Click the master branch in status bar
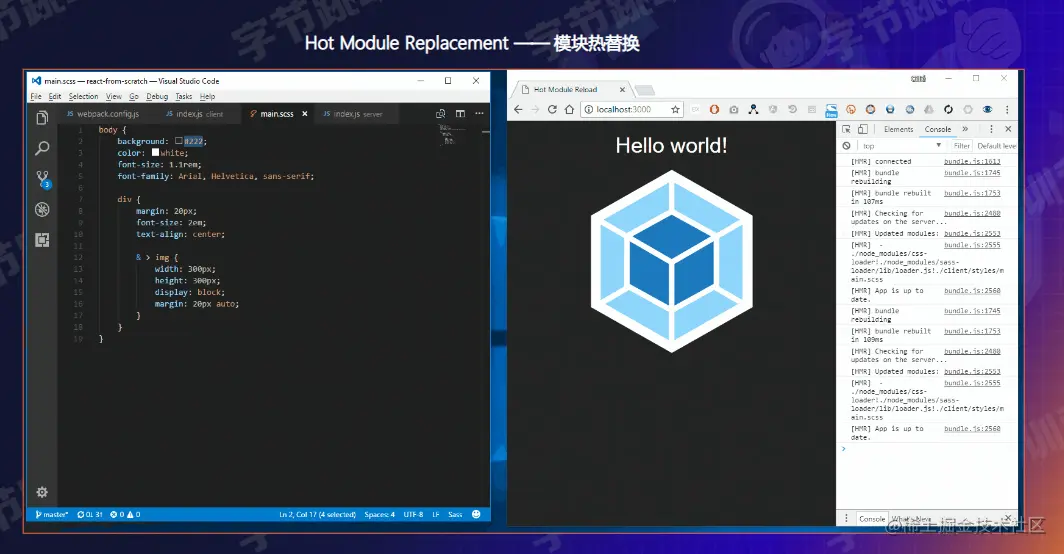This screenshot has height=554, width=1064. 52,515
